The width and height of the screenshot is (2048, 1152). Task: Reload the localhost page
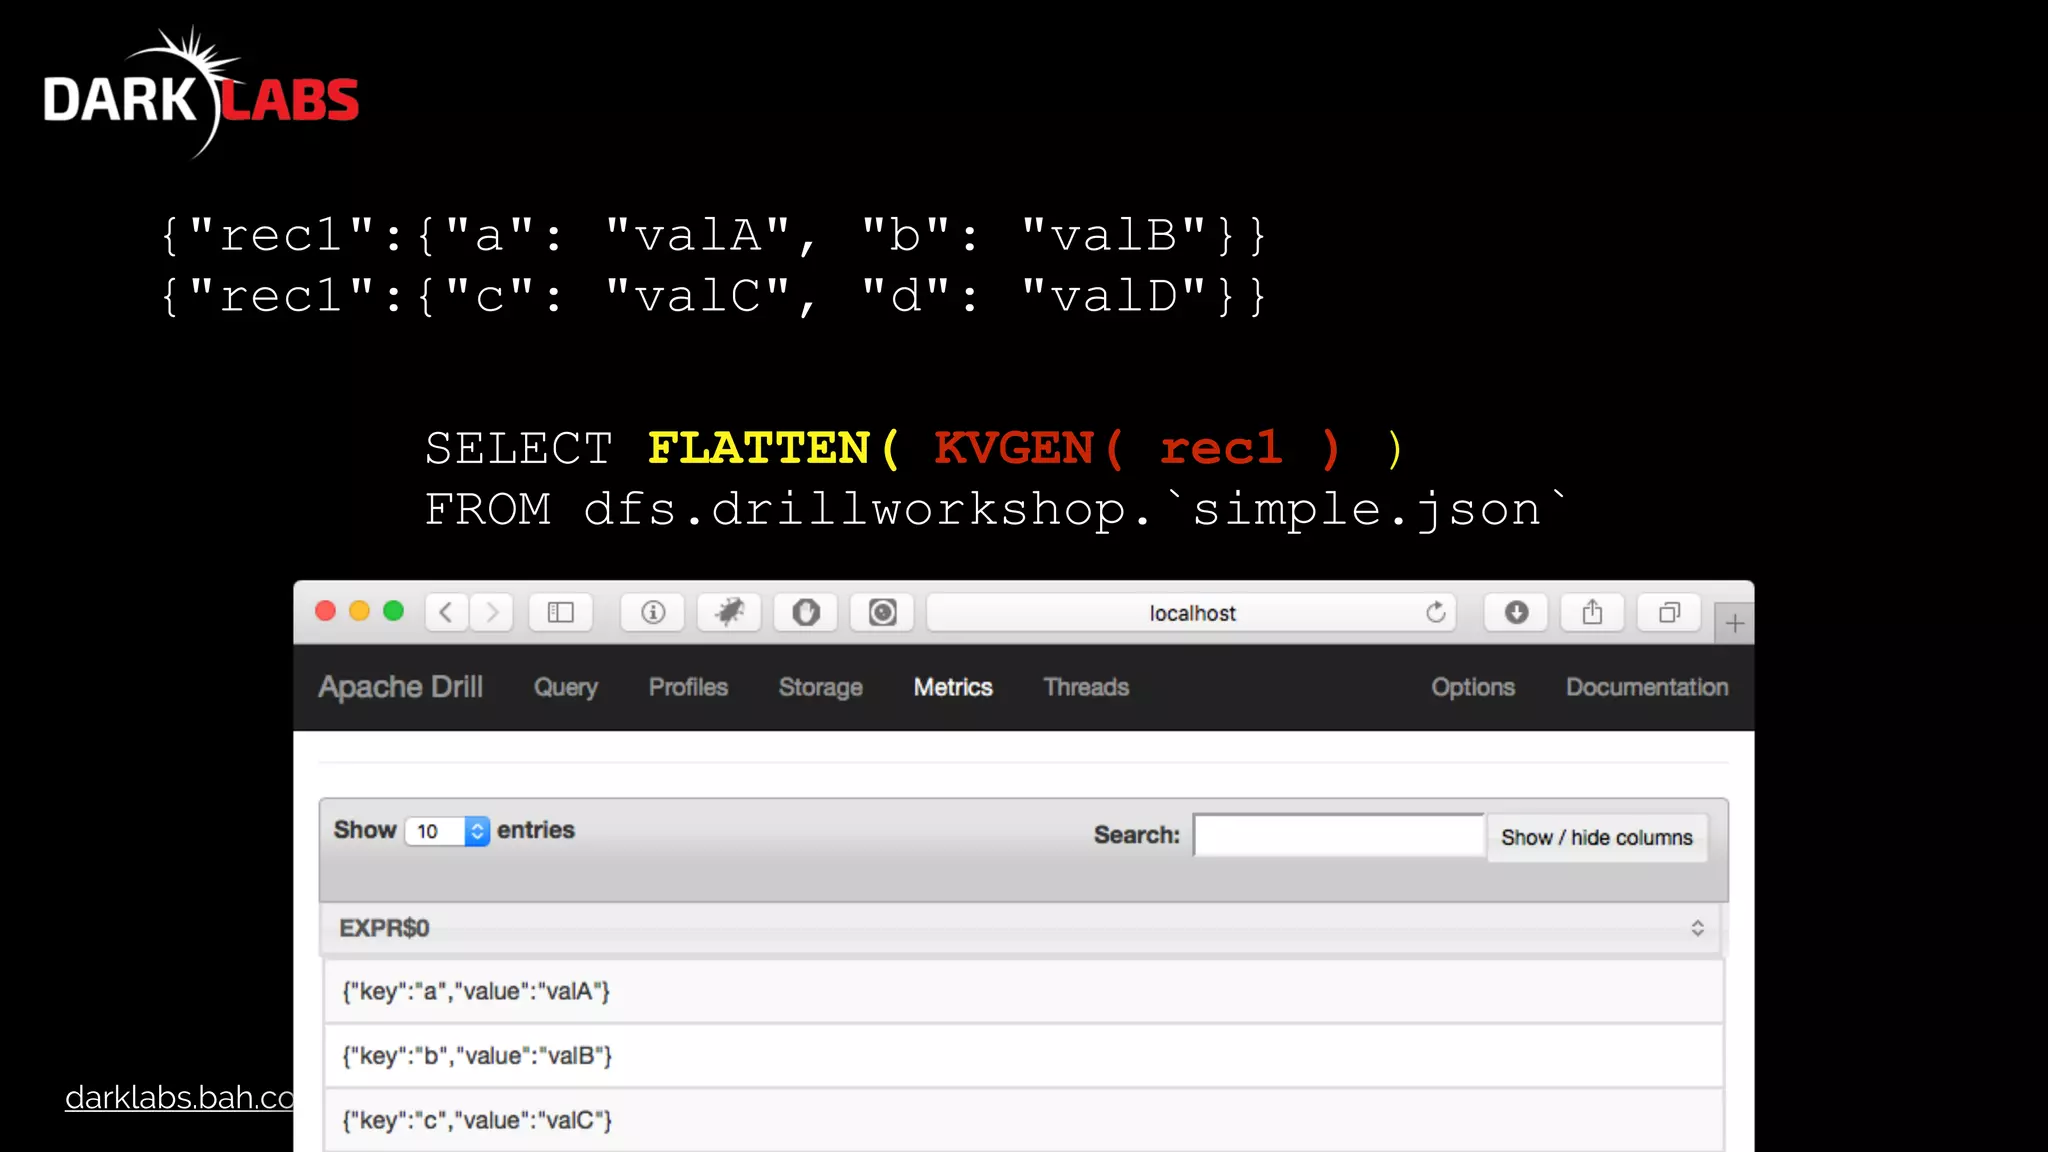[1436, 612]
